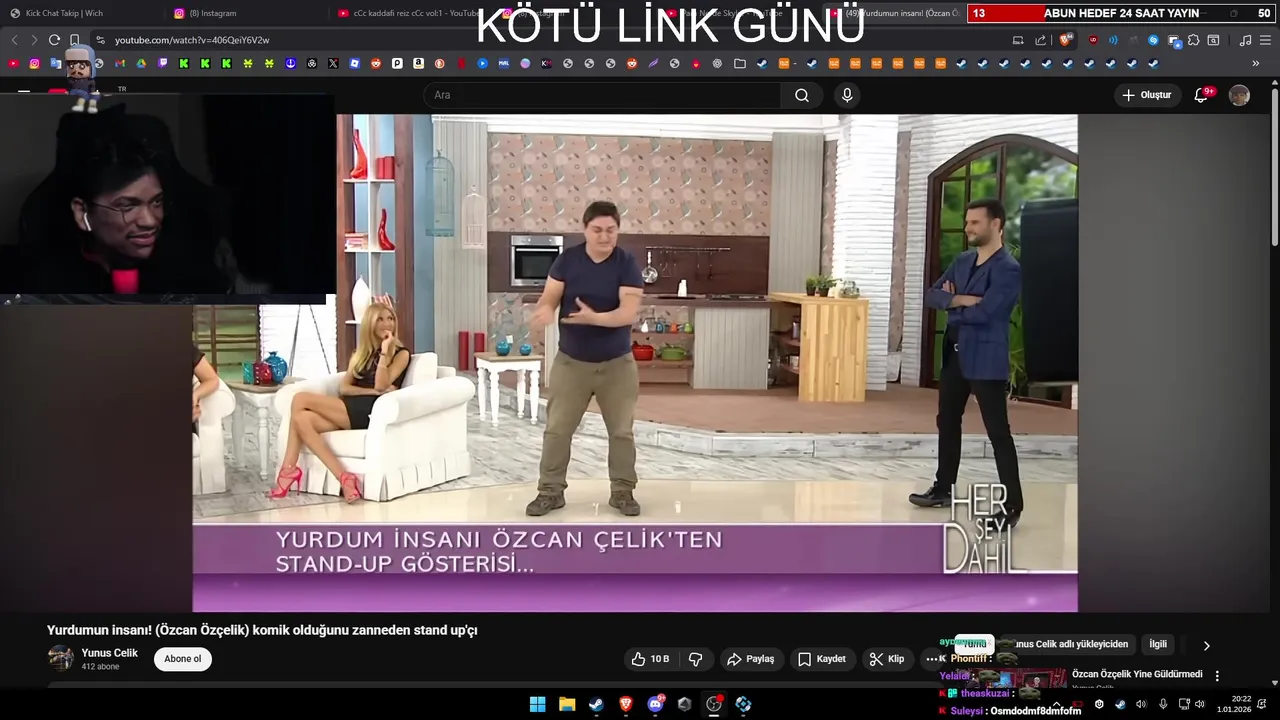Image resolution: width=1280 pixels, height=720 pixels.
Task: Open 'Özcan Özçelik Yine Güldürmedi' recommended video
Action: (x=1137, y=675)
